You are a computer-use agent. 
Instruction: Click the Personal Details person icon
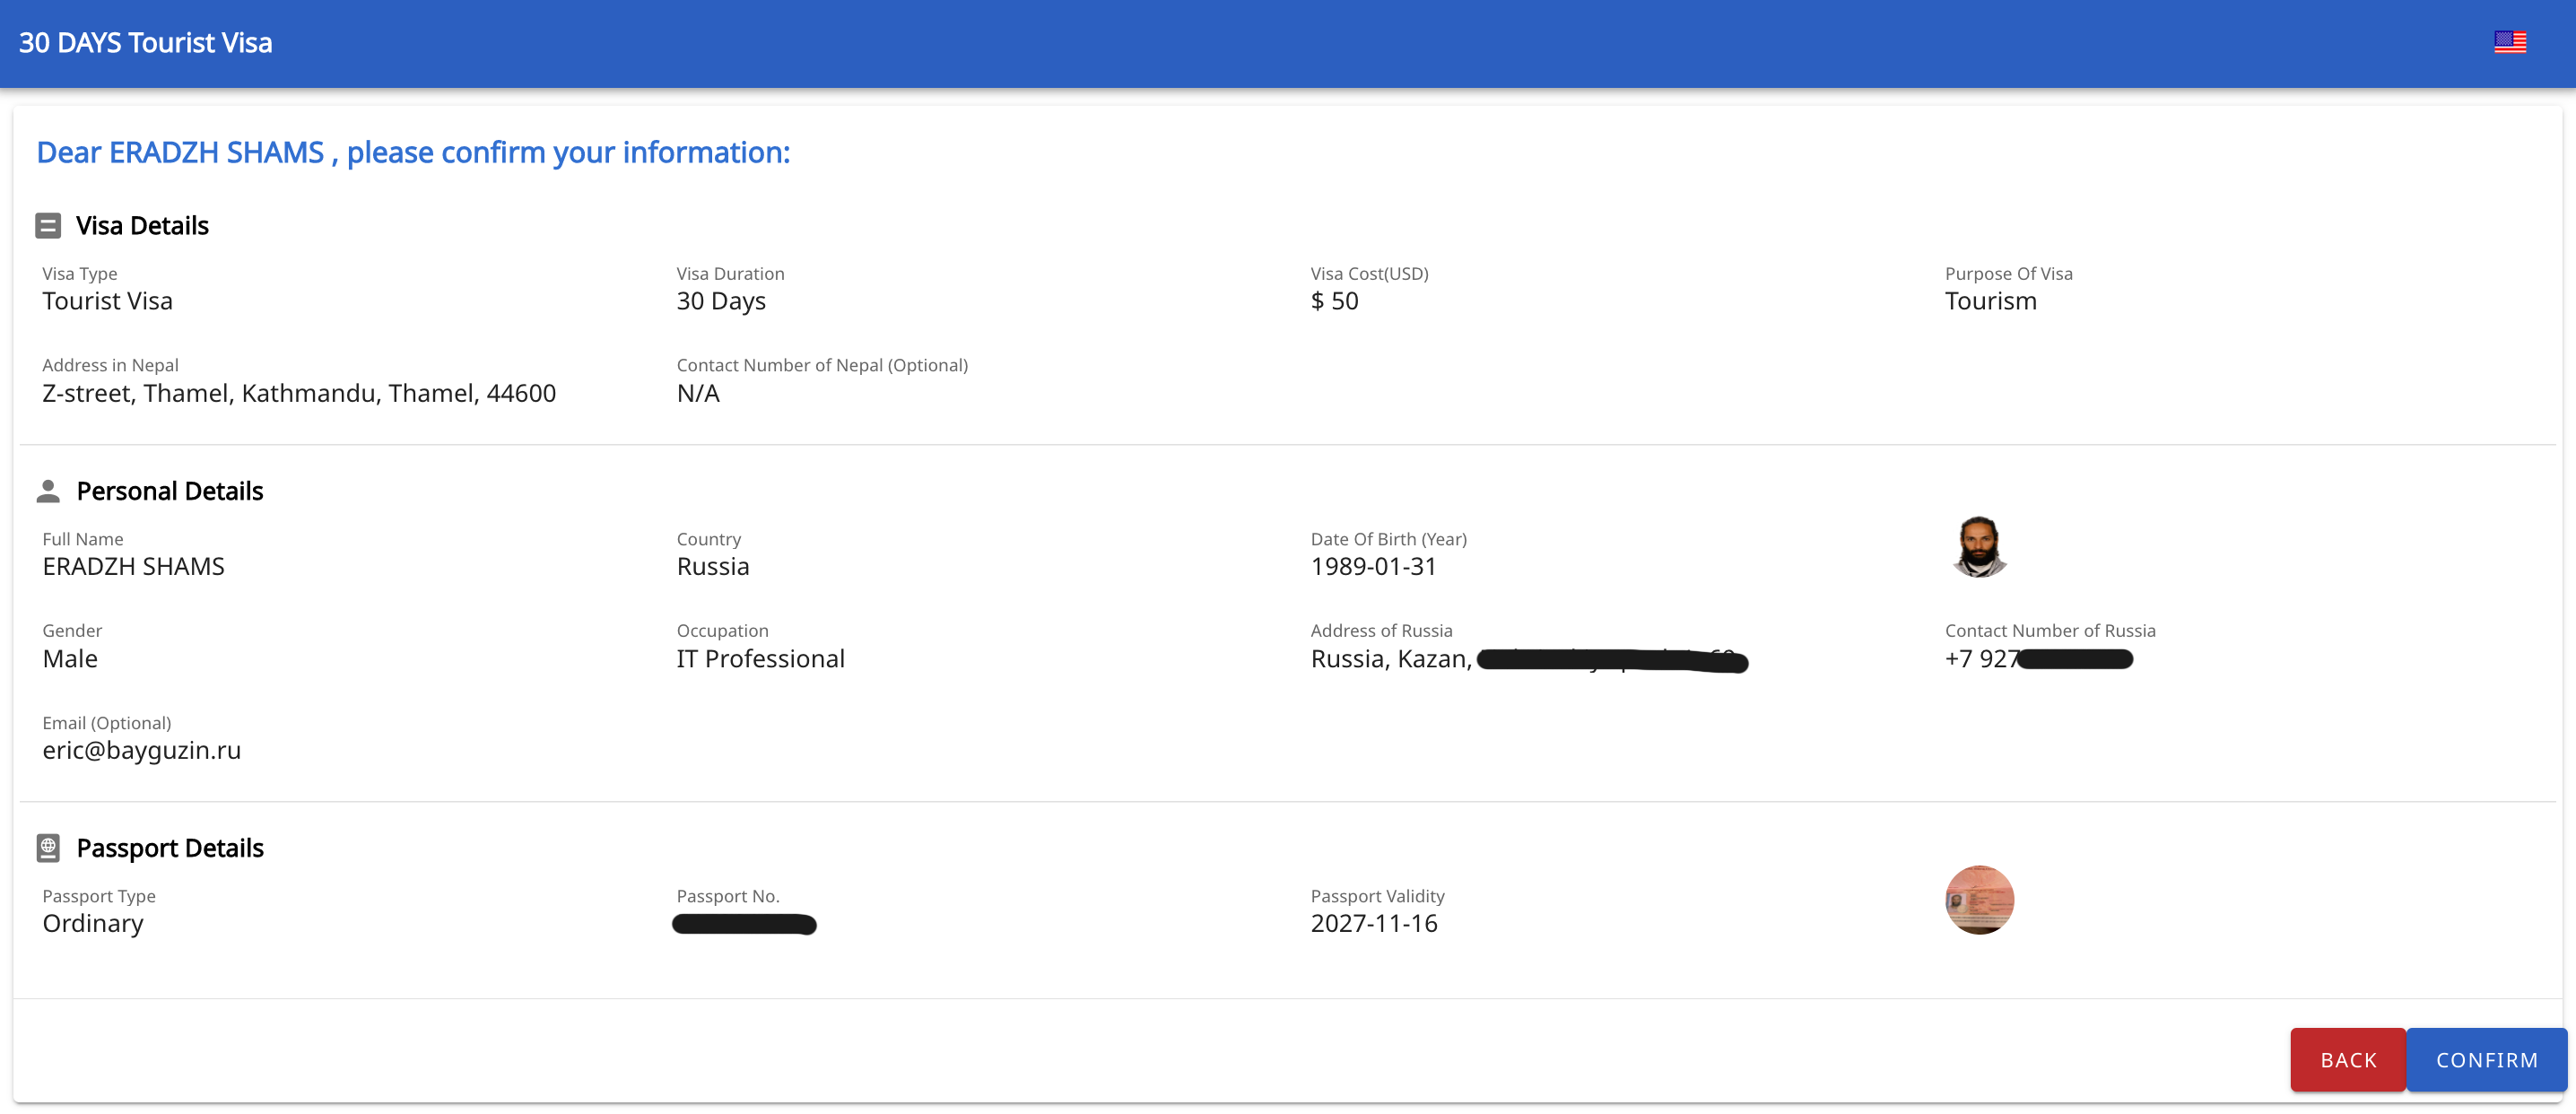click(48, 491)
